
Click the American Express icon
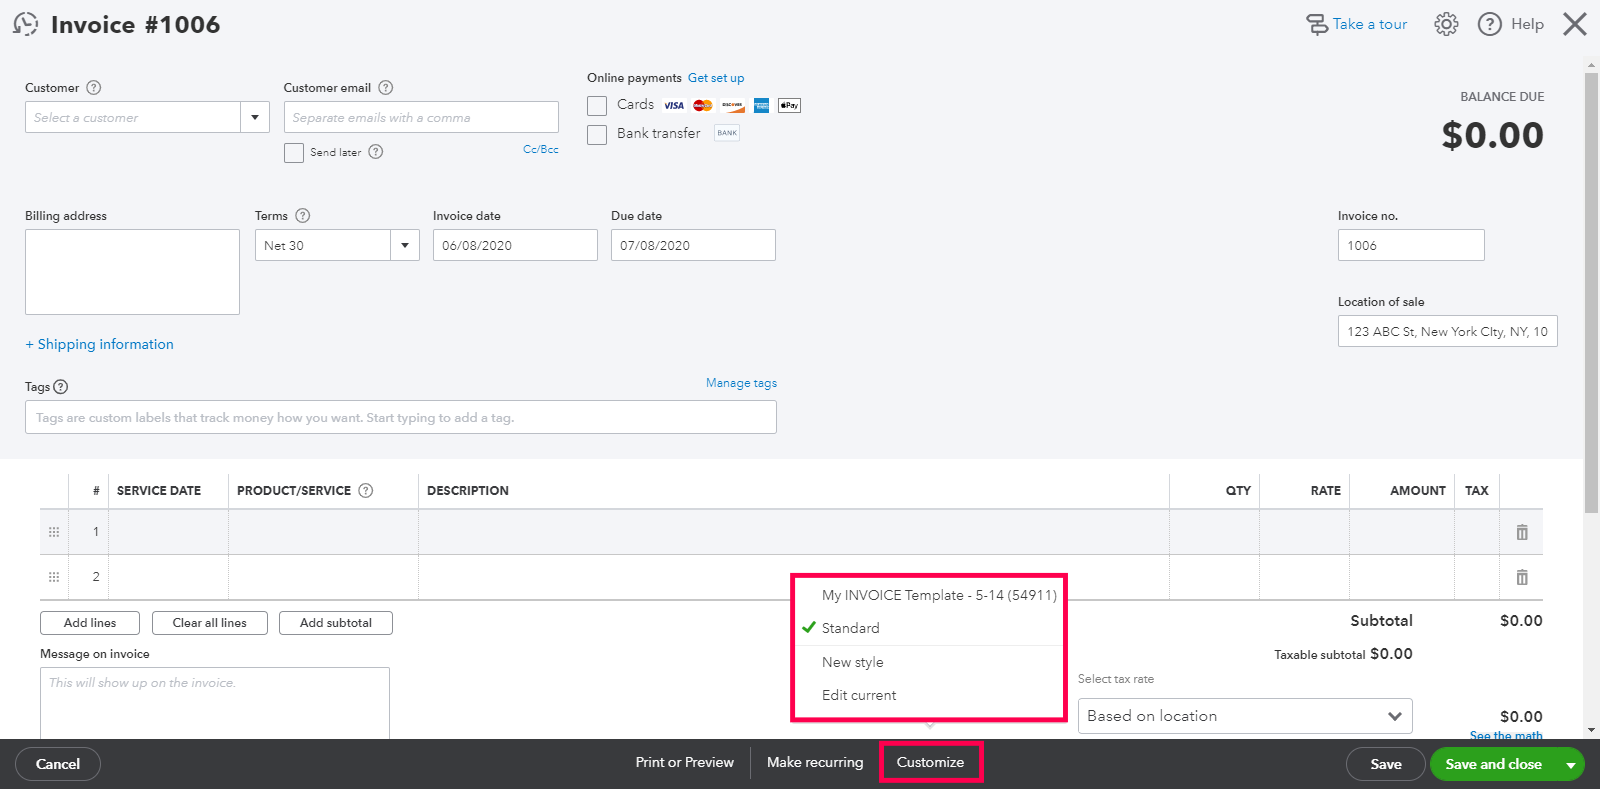click(761, 106)
